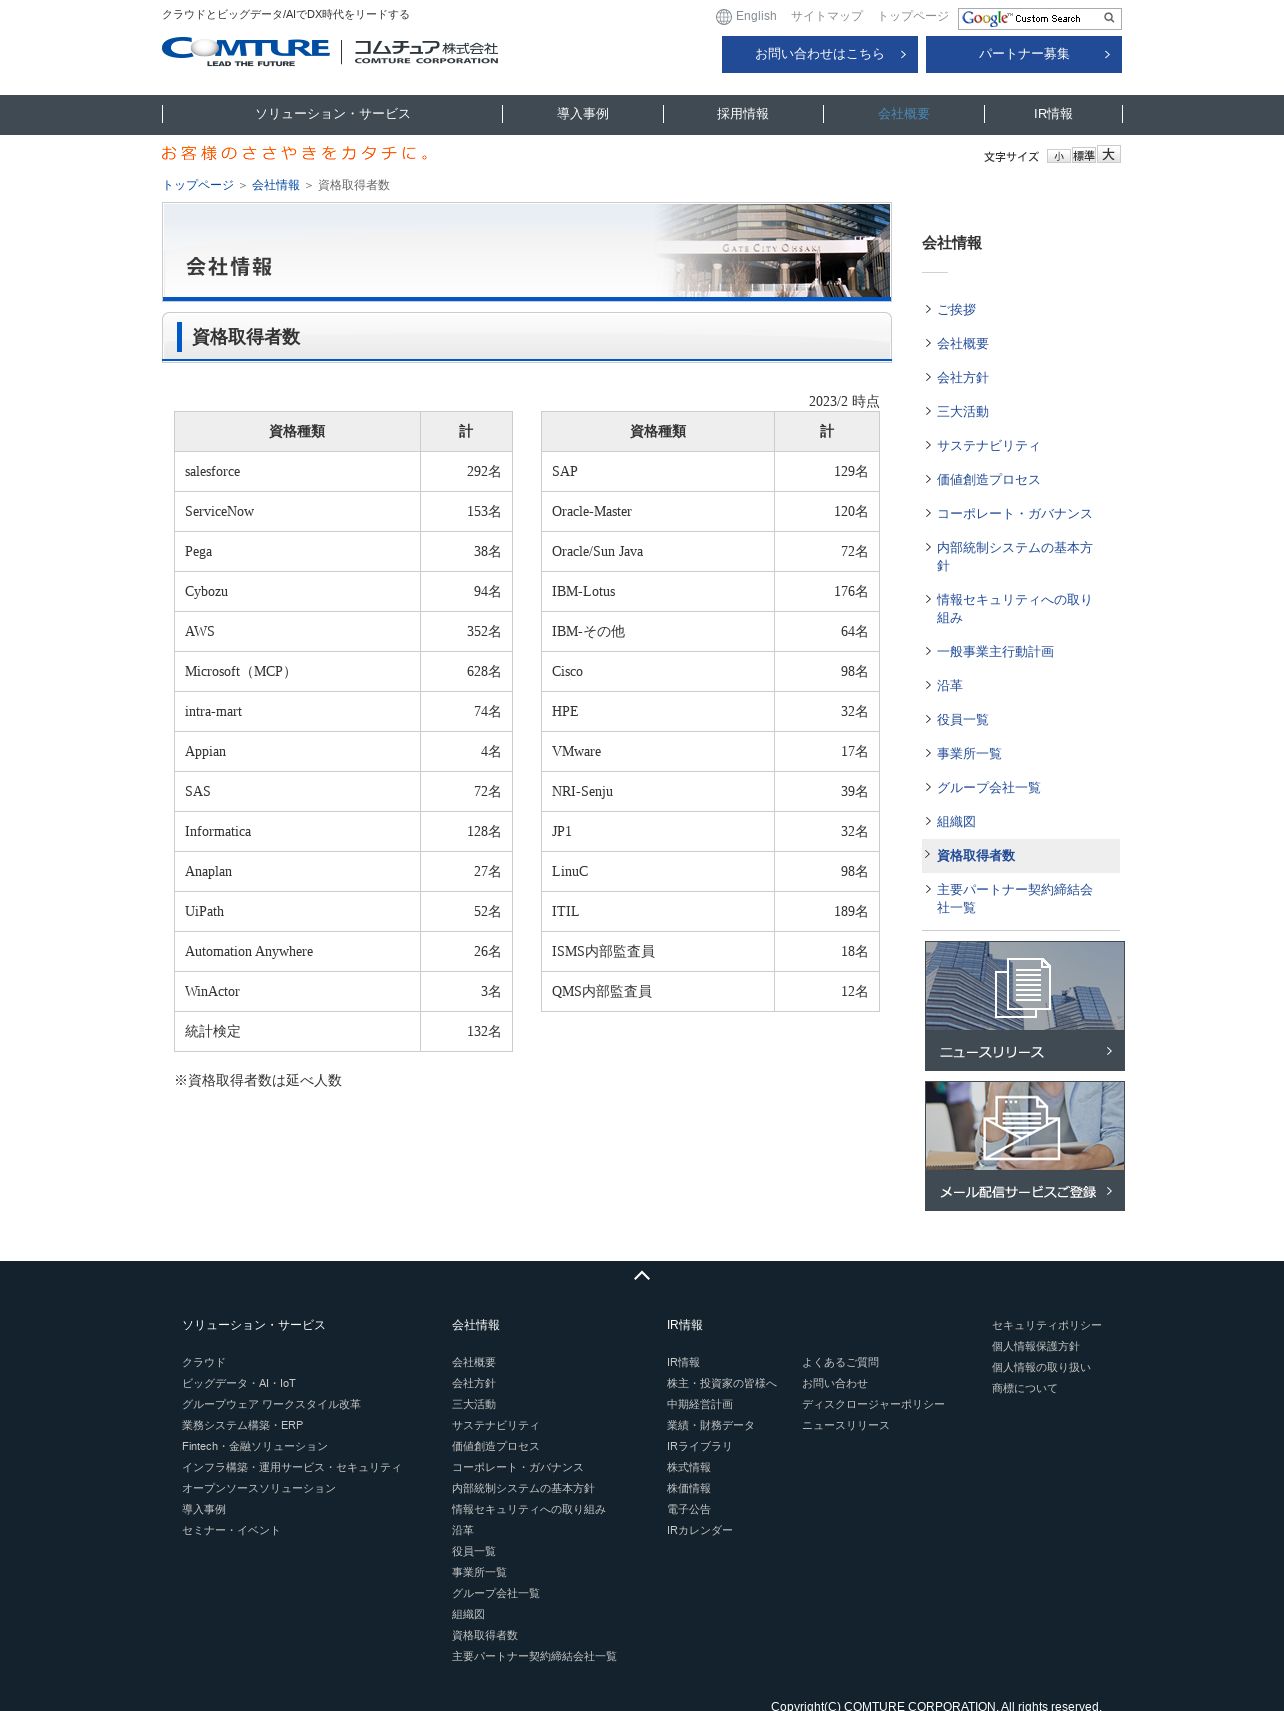
Task: Open the サイトマップ link in the header
Action: coord(826,16)
